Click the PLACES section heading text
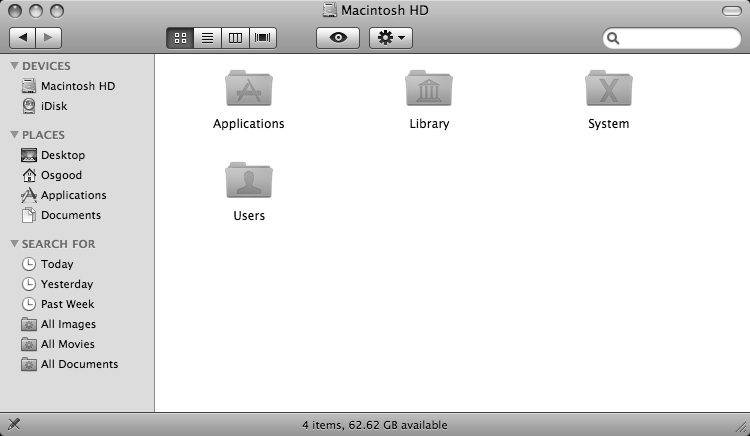The width and height of the screenshot is (750, 436). point(43,135)
